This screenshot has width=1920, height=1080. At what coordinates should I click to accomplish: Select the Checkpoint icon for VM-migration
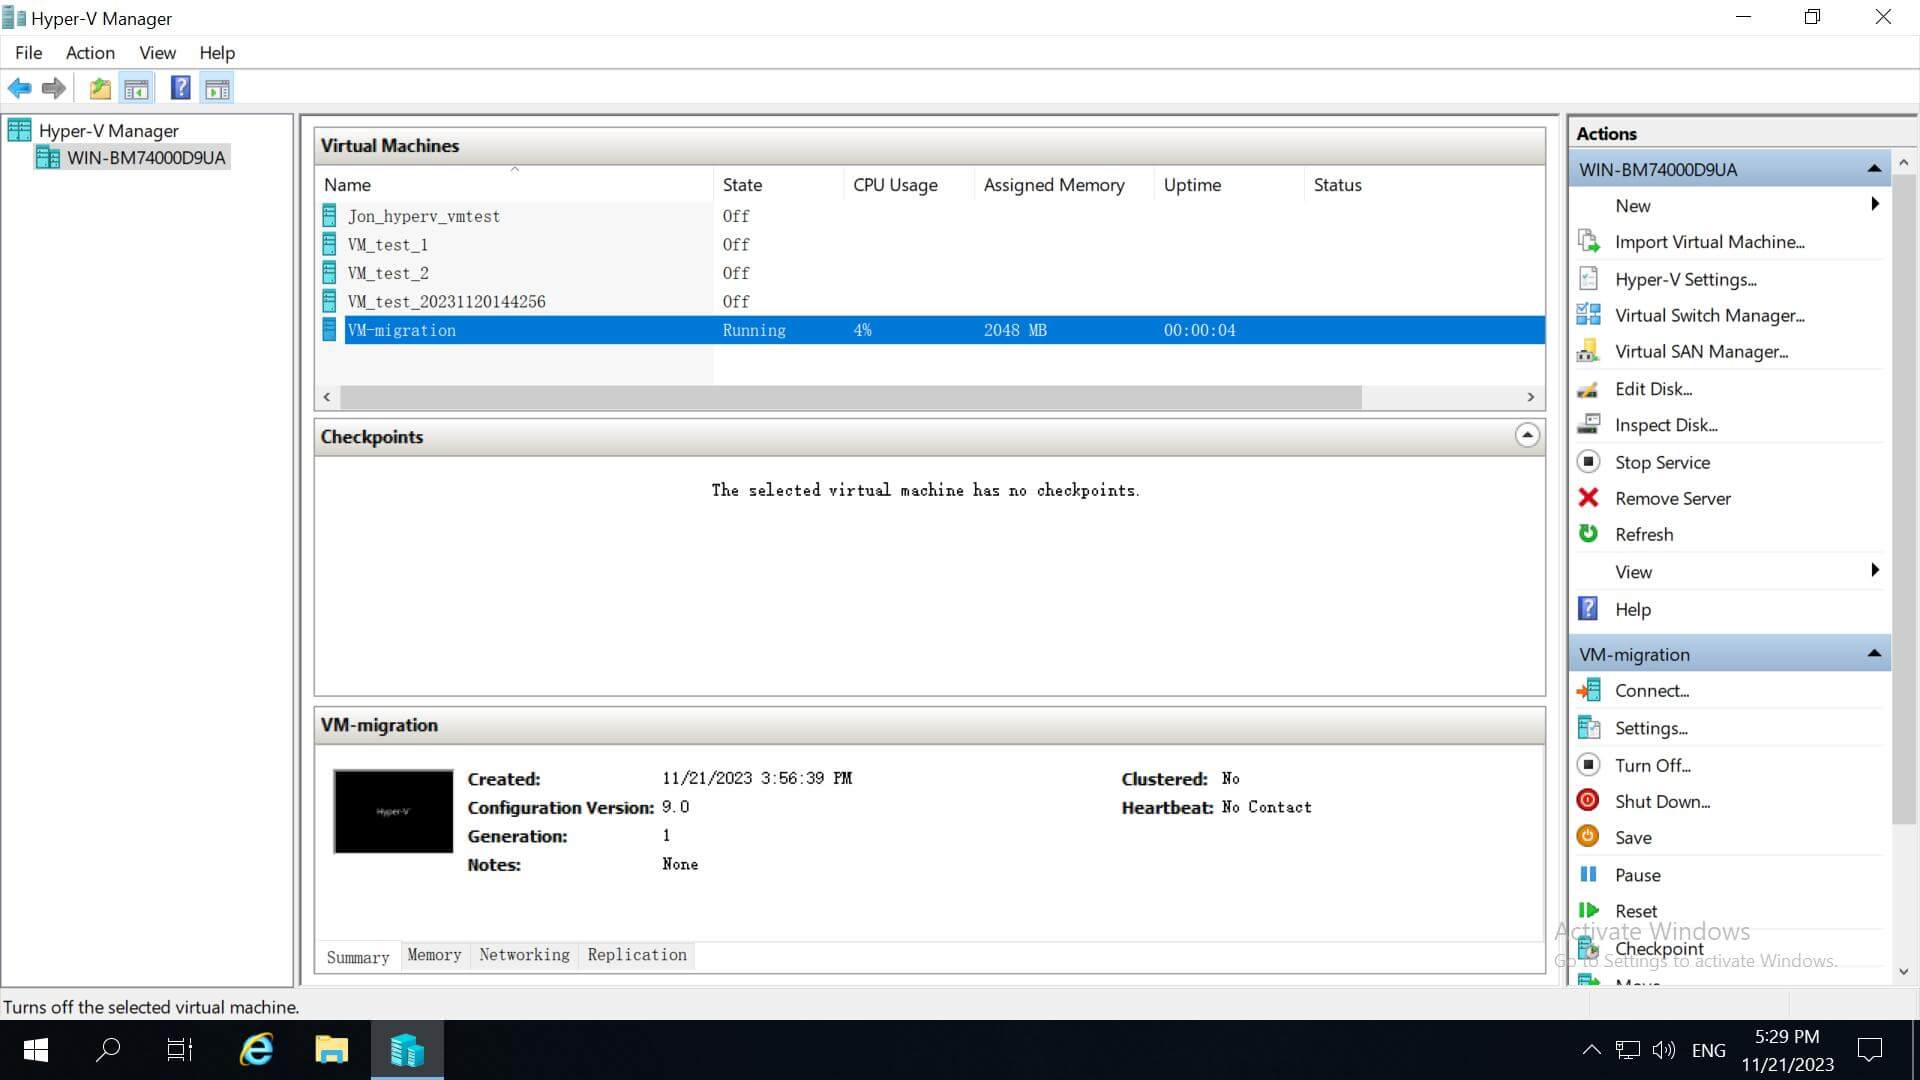click(x=1592, y=947)
